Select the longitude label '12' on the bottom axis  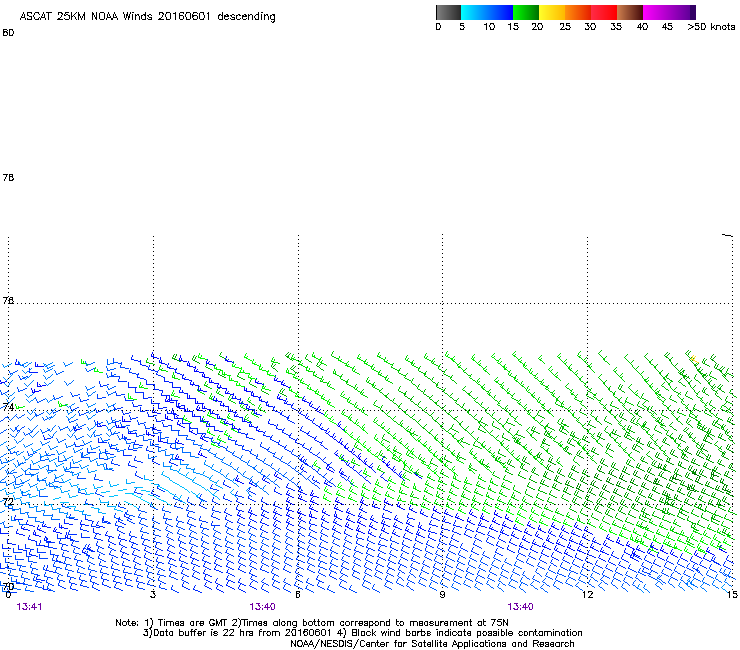click(x=587, y=595)
